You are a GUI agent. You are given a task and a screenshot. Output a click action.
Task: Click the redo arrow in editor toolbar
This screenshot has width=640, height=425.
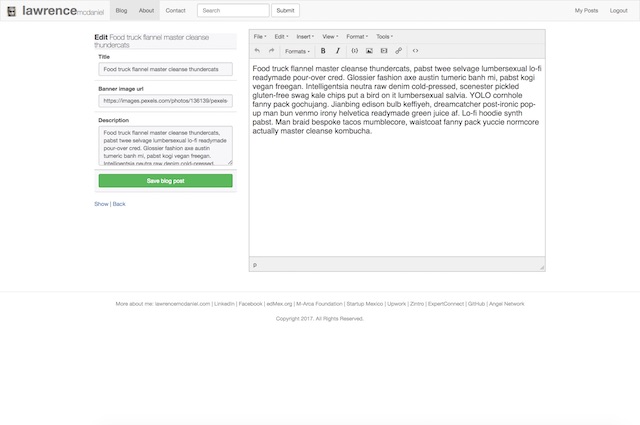click(271, 51)
